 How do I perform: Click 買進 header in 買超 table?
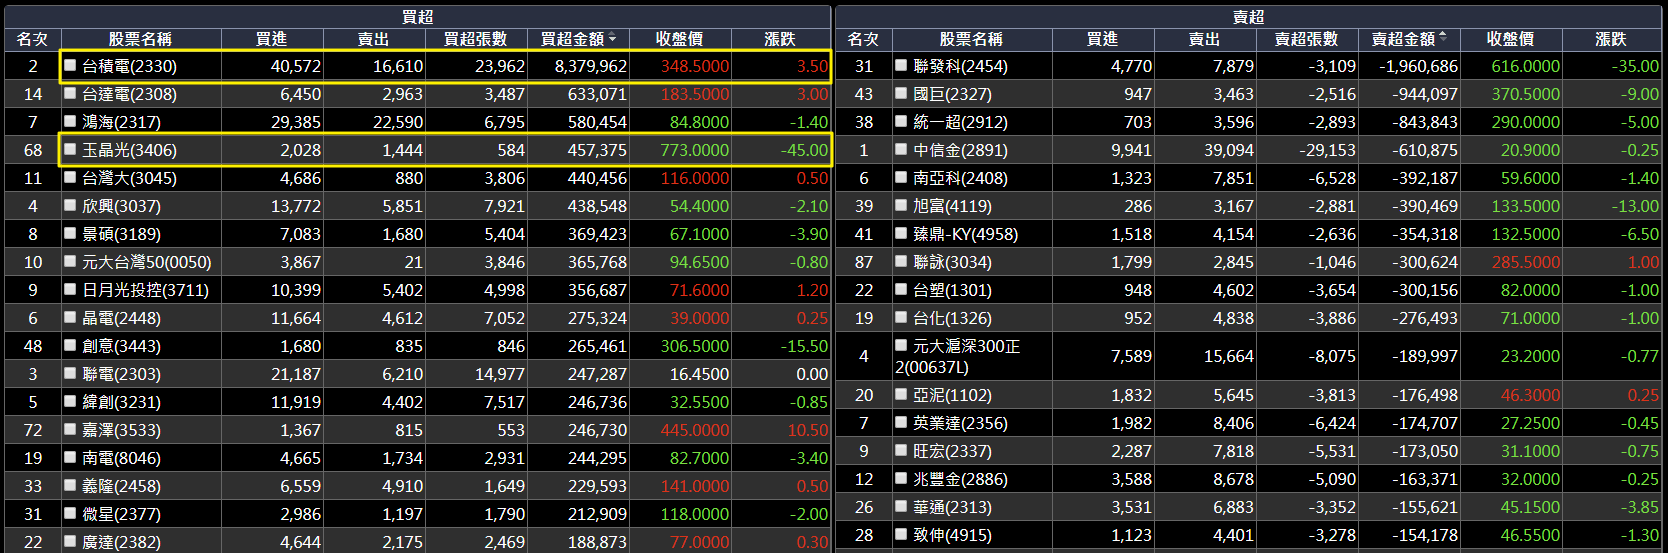(x=271, y=39)
